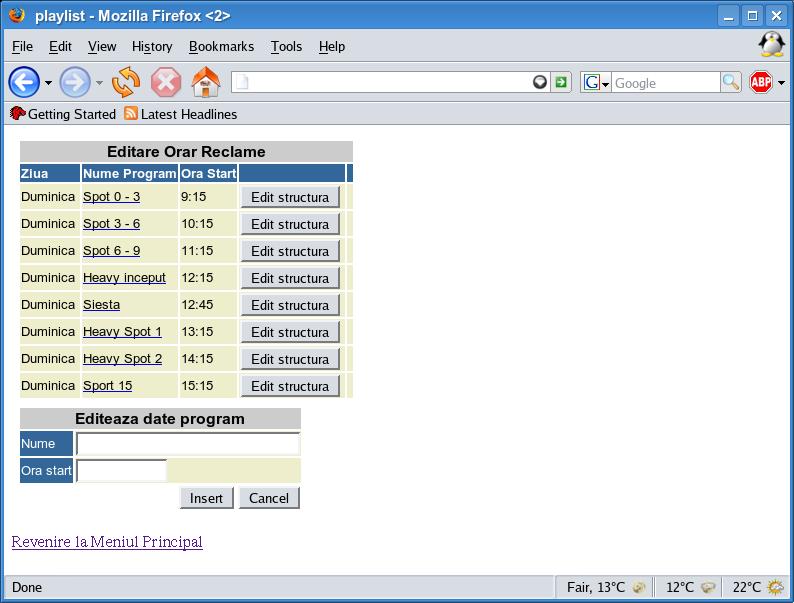Click Edit structura for Heavy Spot 2
Screen dimensions: 794x603
pyautogui.click(x=290, y=359)
